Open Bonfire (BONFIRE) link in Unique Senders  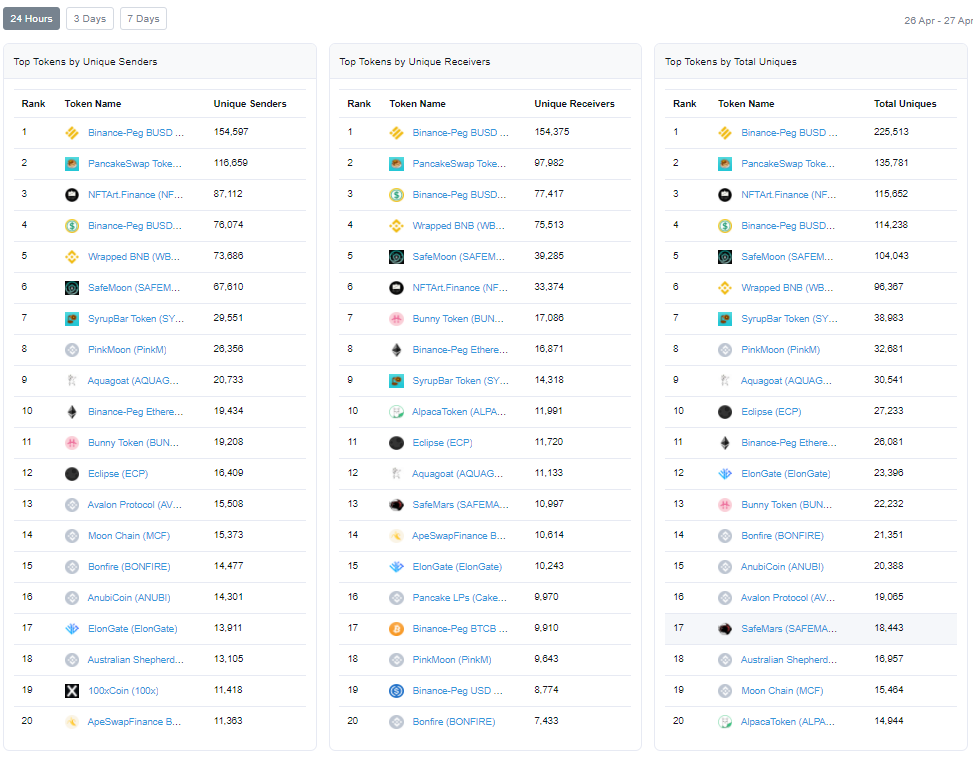[129, 566]
